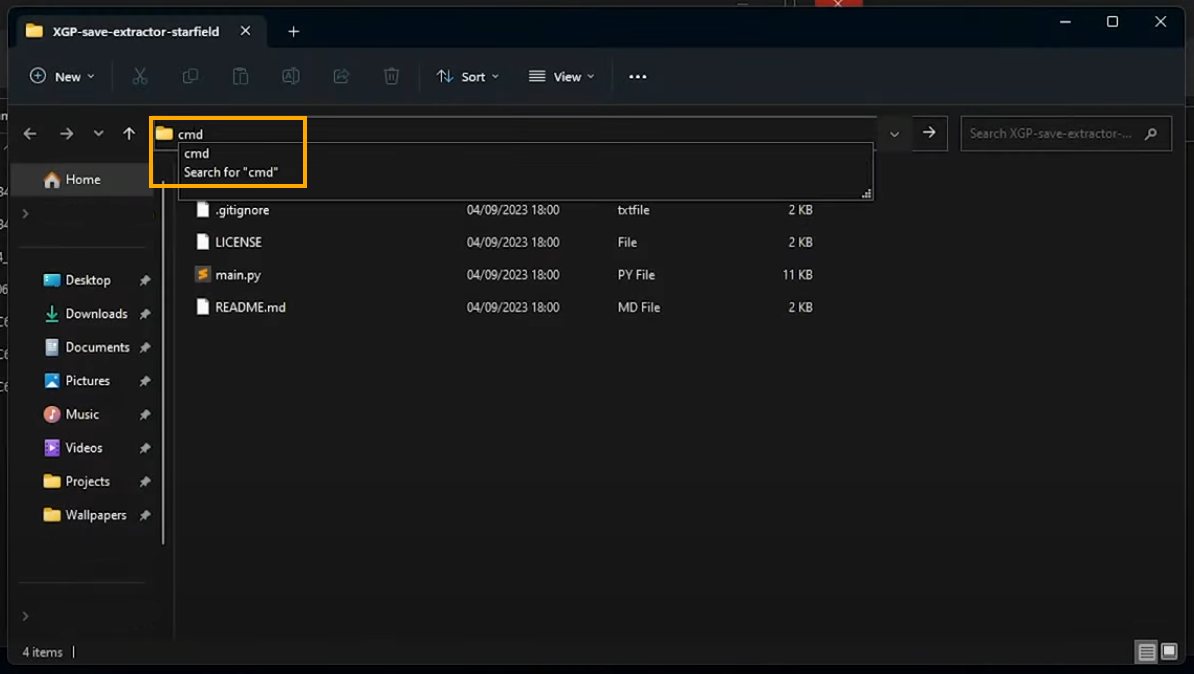The image size is (1194, 674).
Task: Click the pin icon next to Projects
Action: point(145,482)
